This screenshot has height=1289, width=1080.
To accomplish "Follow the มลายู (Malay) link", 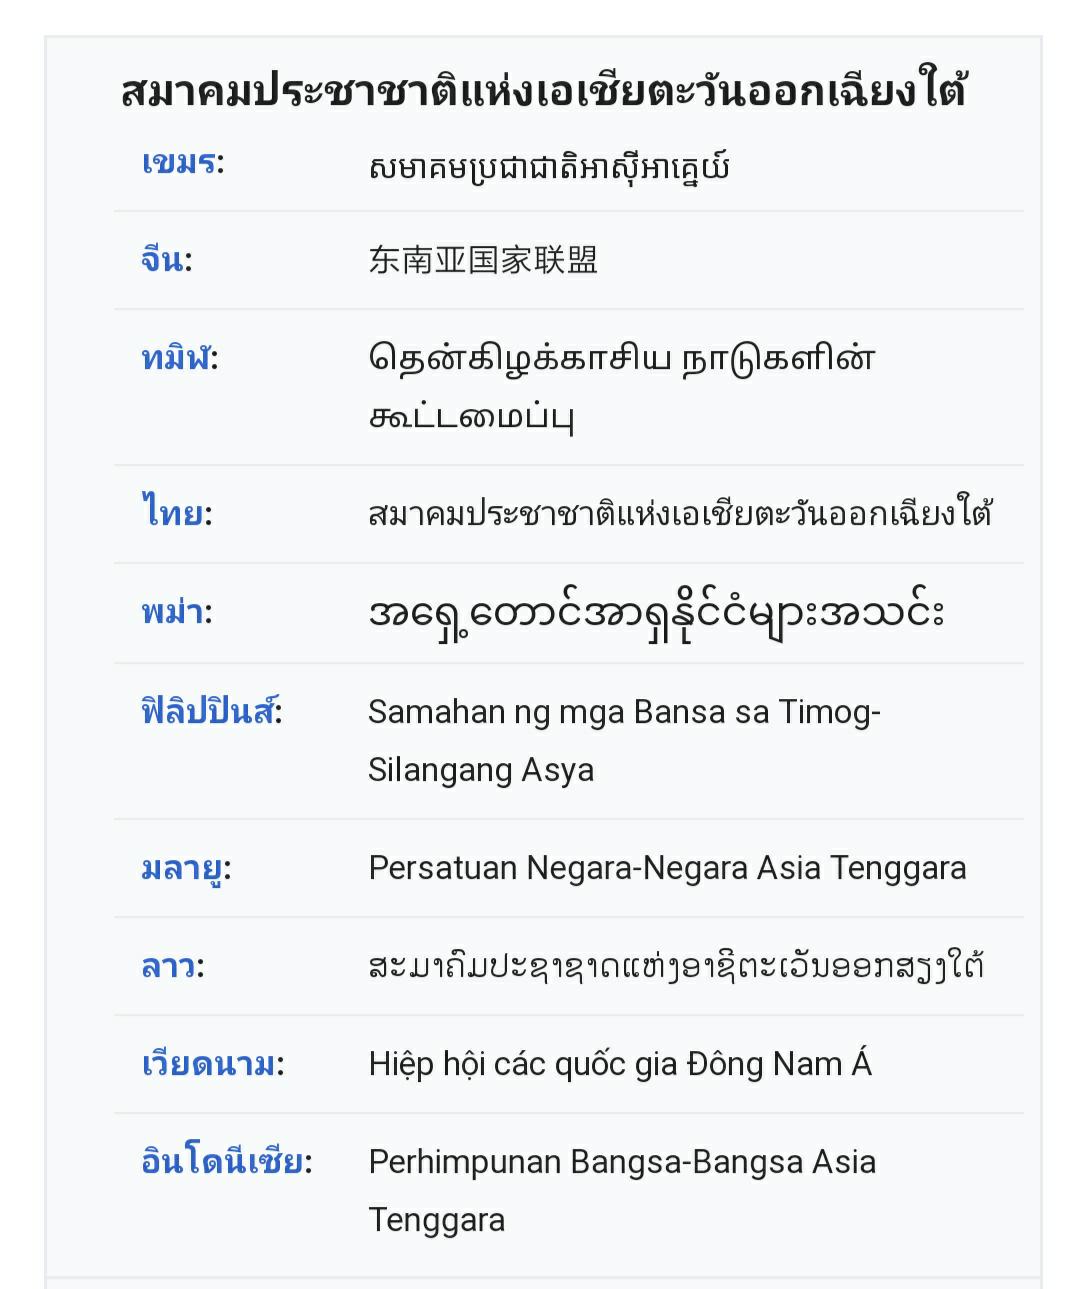I will [182, 868].
